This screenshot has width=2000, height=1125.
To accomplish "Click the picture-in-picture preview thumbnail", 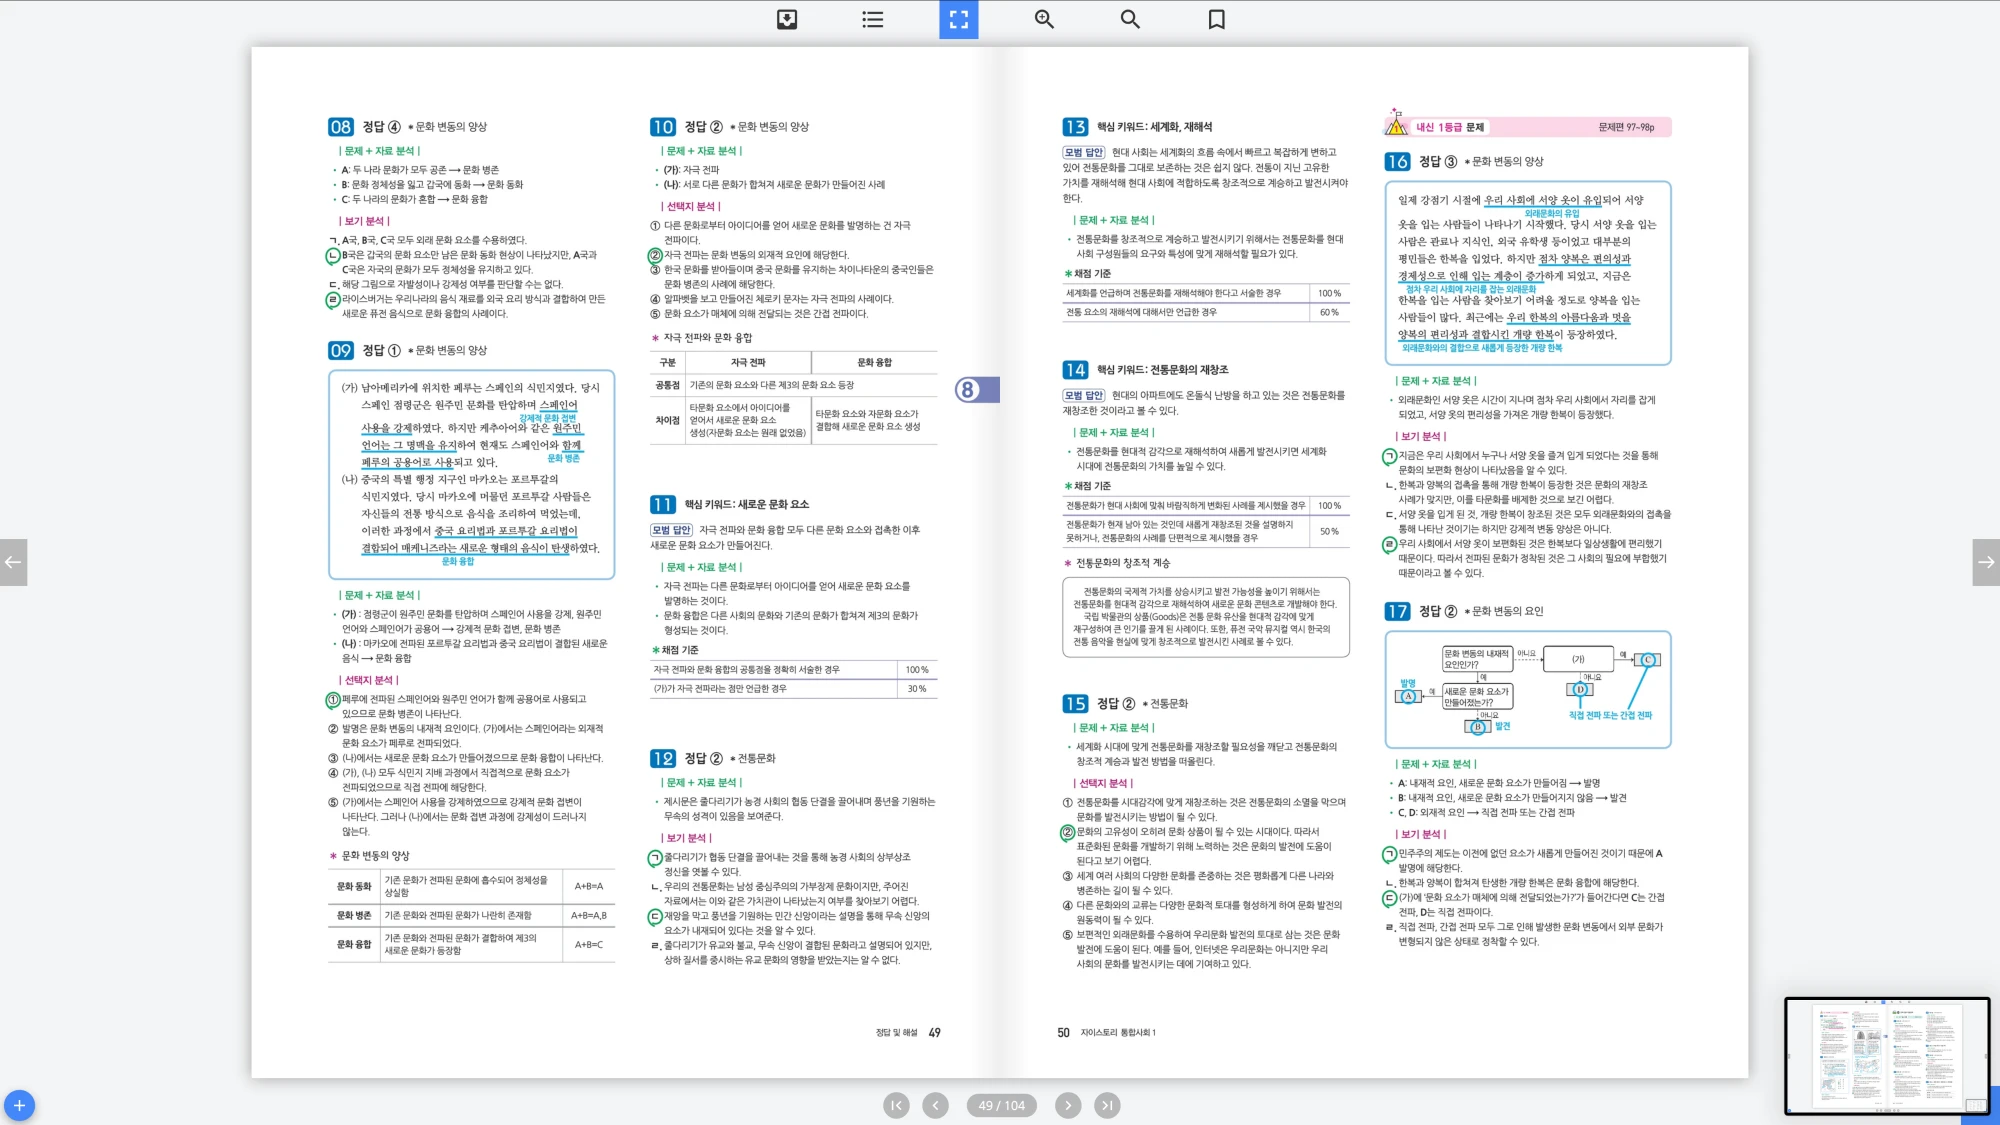I will (x=1886, y=1055).
